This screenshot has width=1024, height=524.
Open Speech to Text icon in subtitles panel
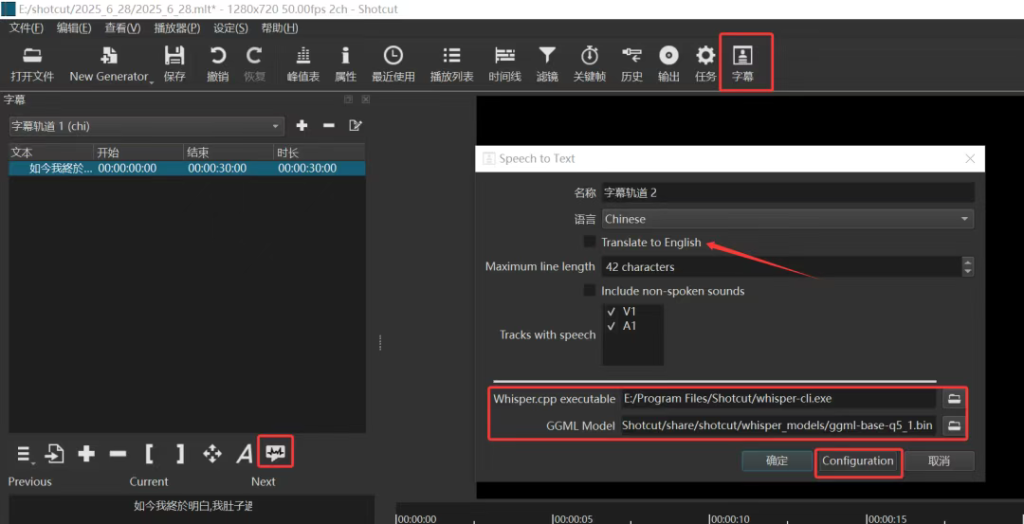pos(276,453)
